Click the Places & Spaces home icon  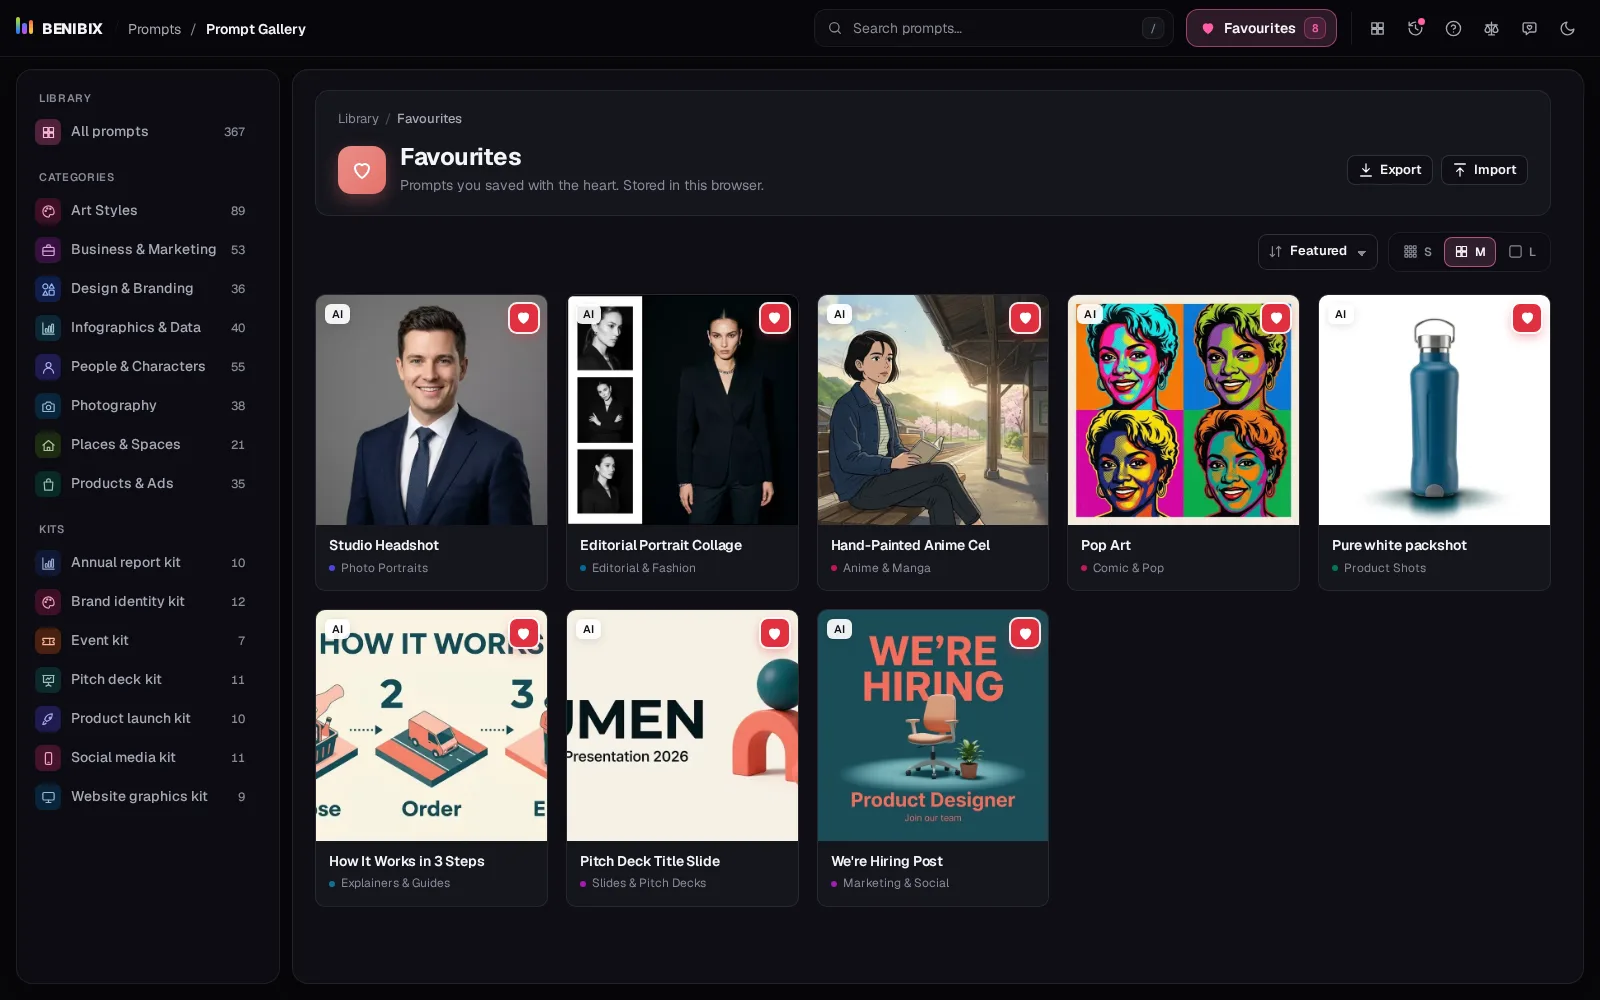pyautogui.click(x=48, y=445)
